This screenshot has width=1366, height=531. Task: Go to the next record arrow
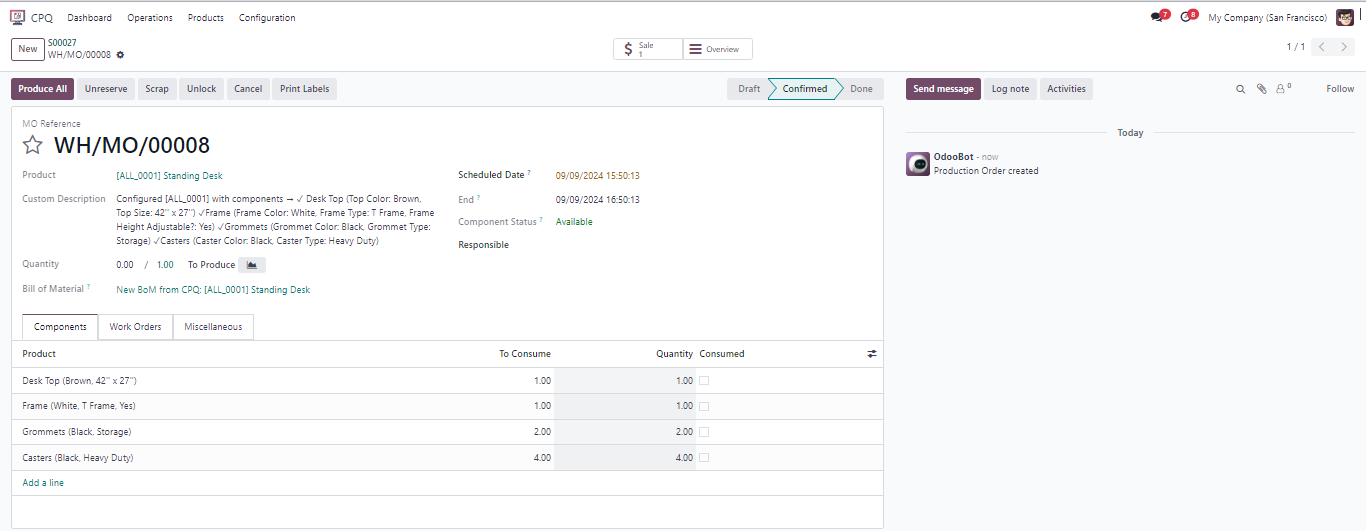[1344, 47]
